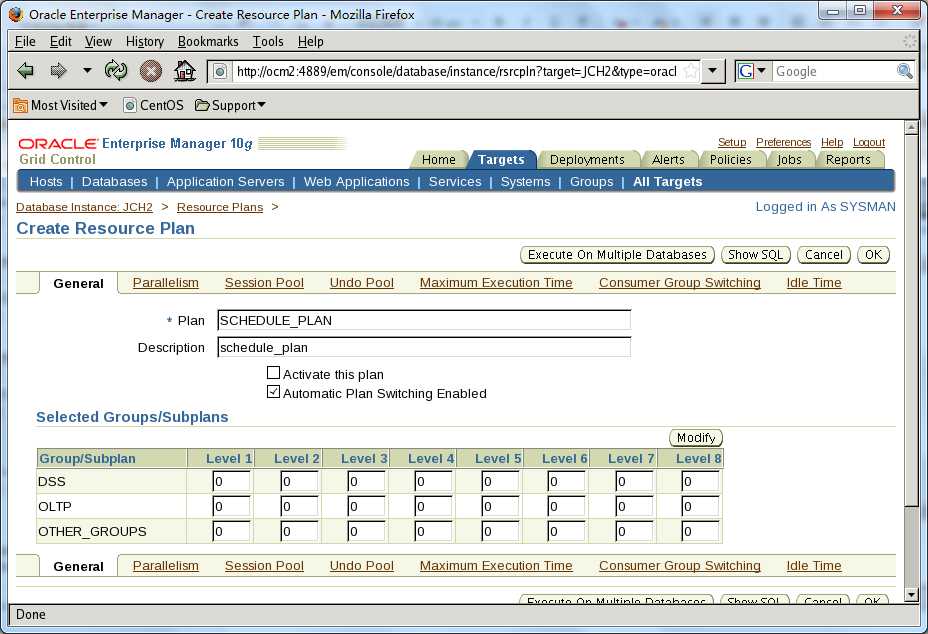Open the address bar history dropdown
Screen dimensions: 928x634
pyautogui.click(x=713, y=72)
